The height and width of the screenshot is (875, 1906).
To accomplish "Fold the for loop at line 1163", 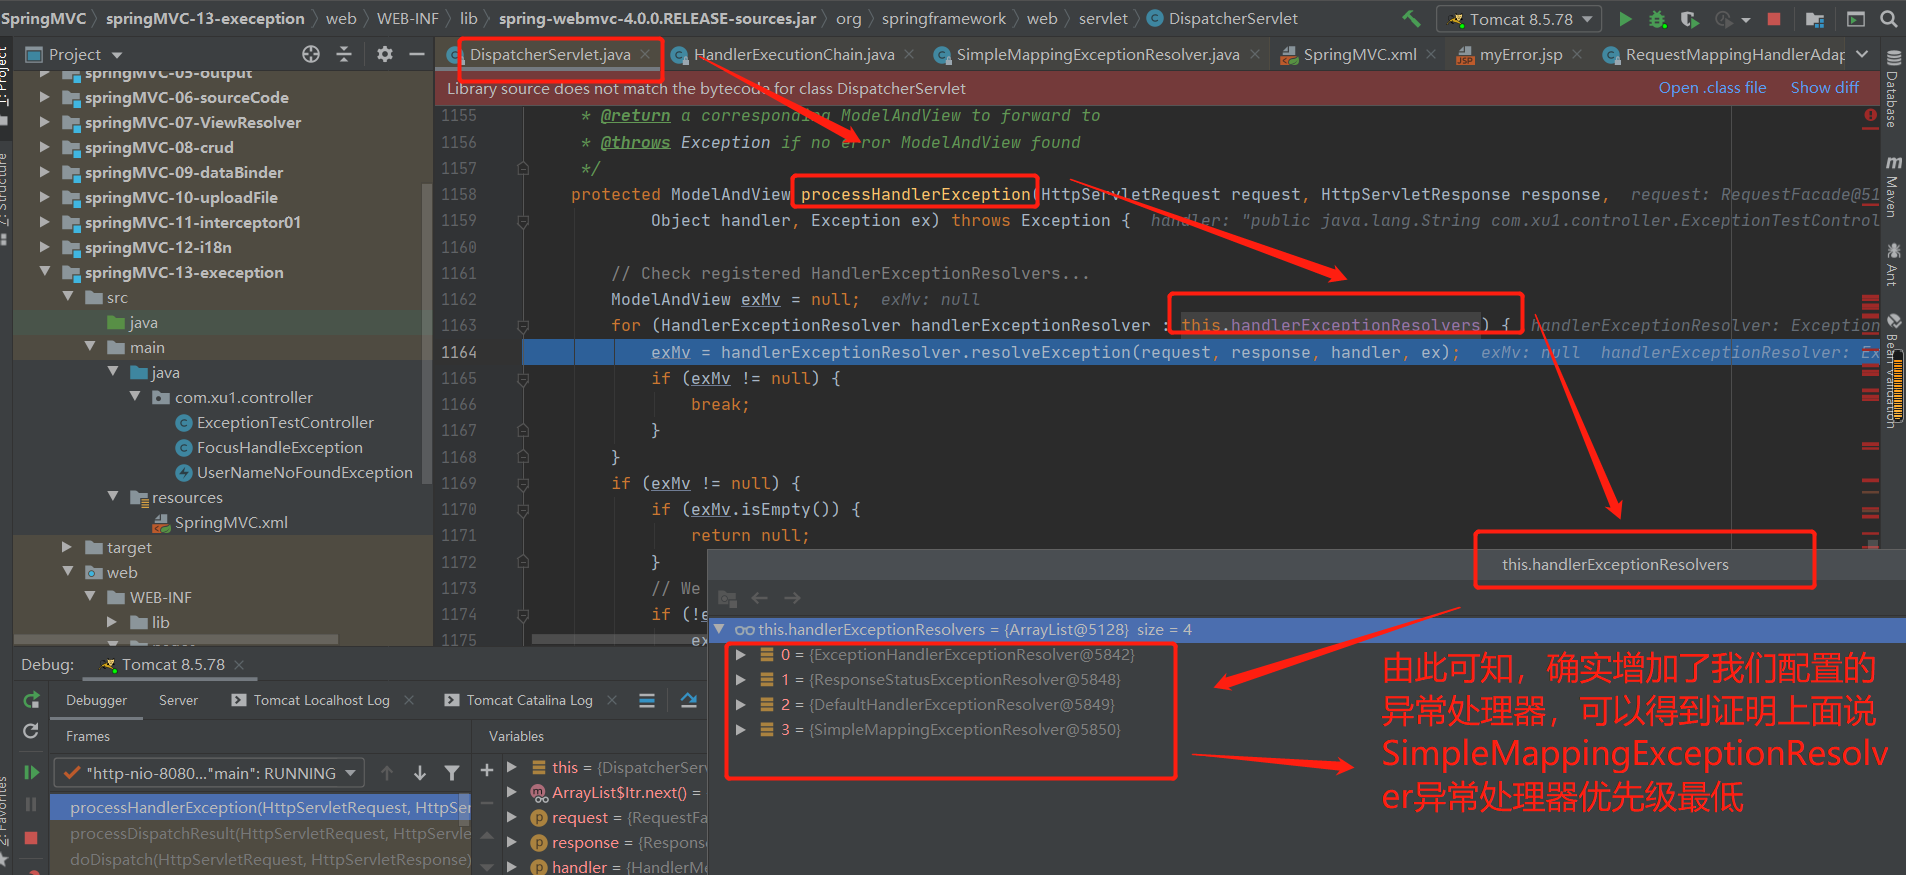I will (523, 326).
